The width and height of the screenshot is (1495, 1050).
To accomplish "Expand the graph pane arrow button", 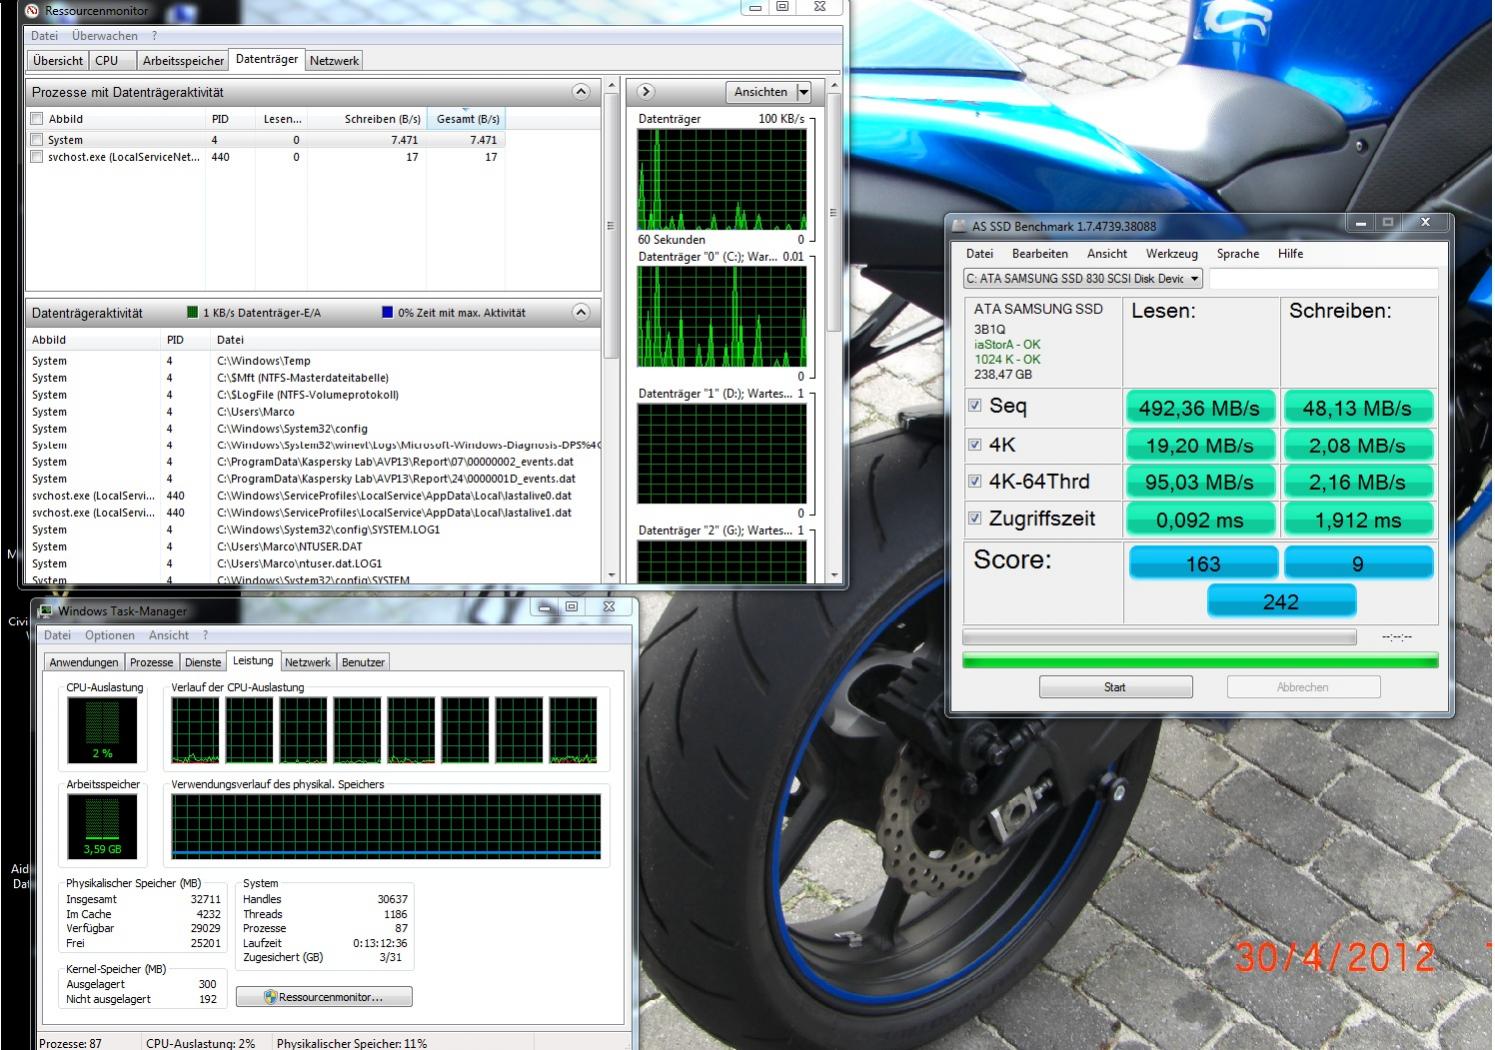I will coord(646,92).
